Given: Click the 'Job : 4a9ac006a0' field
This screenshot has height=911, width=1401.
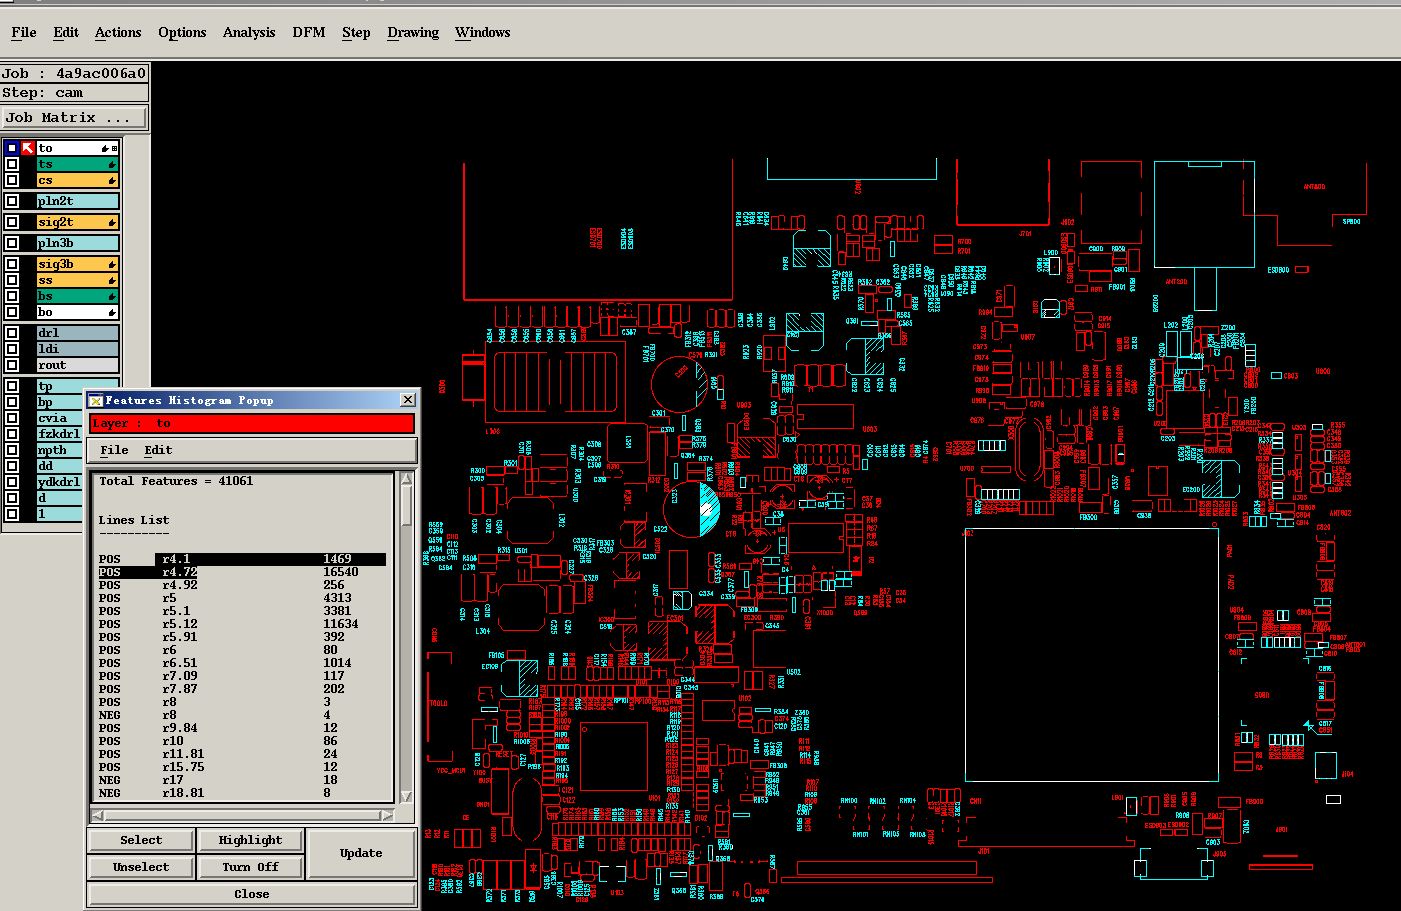Looking at the screenshot, I should coord(74,73).
